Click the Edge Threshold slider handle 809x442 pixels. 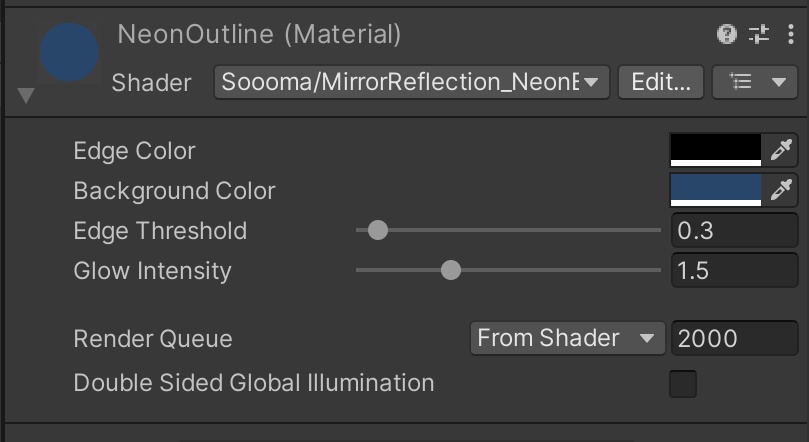[x=377, y=230]
